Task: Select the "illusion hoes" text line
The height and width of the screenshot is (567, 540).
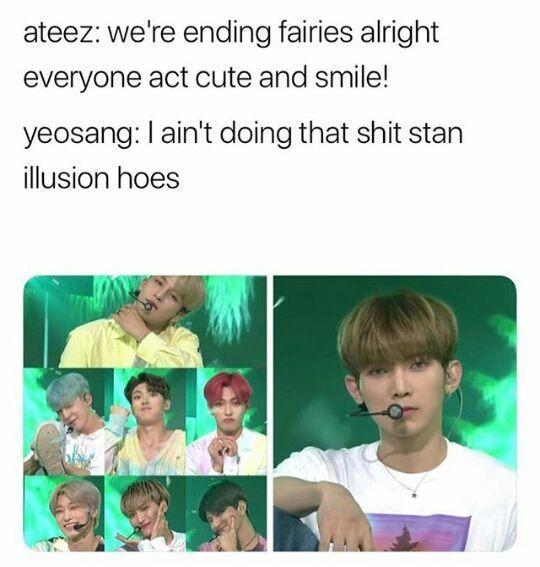Action: 102,177
